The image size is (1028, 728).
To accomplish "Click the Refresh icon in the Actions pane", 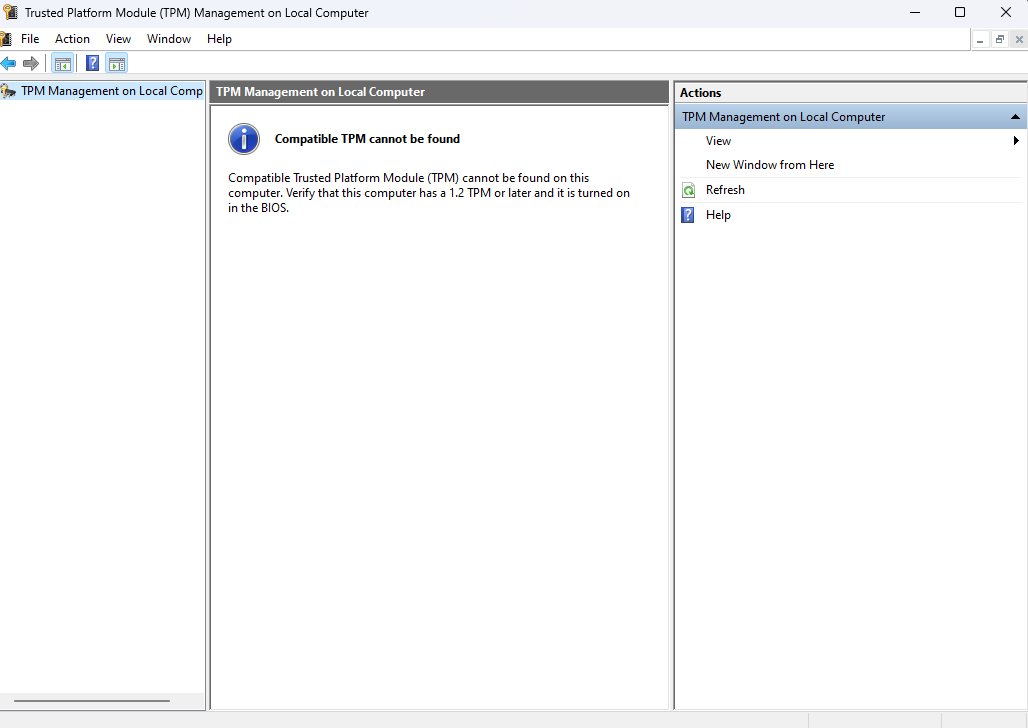I will pyautogui.click(x=687, y=189).
